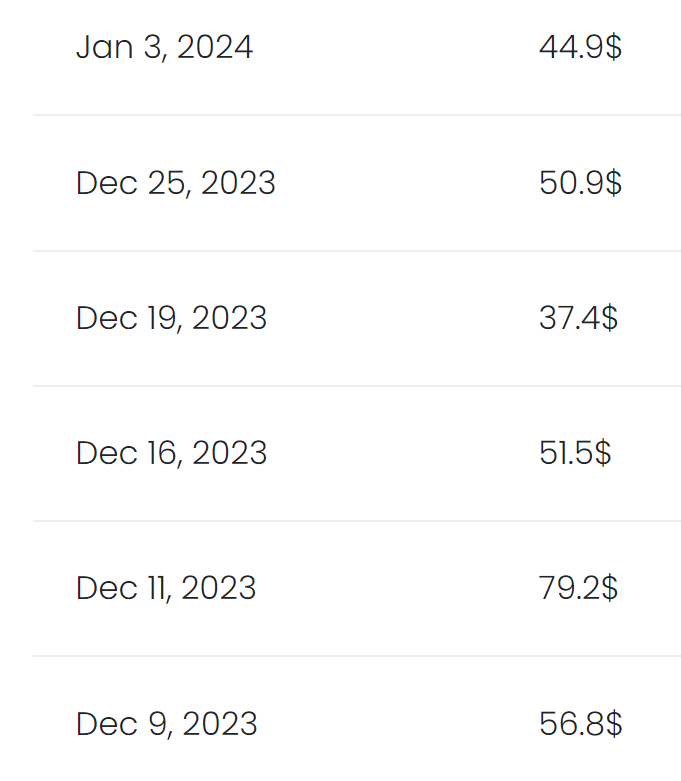
Task: Click empty space between Dec 19, 2023 and 37.4$
Action: [x=400, y=318]
